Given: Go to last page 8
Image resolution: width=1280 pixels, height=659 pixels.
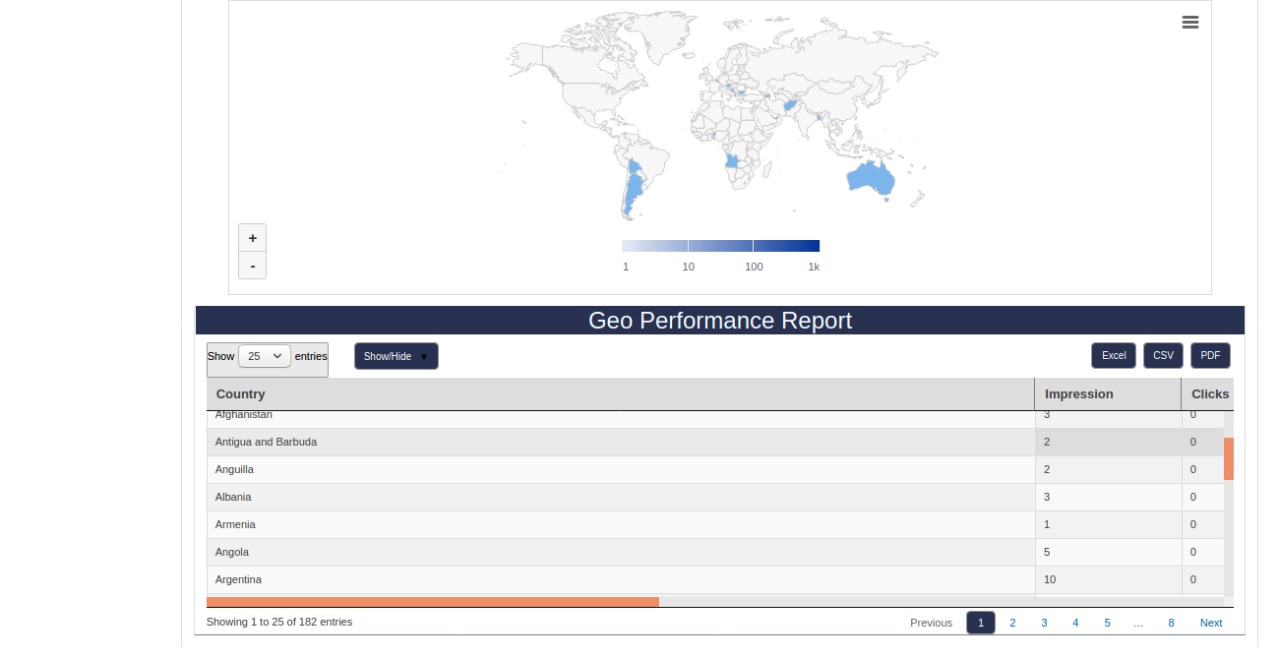Looking at the screenshot, I should click(x=1171, y=623).
